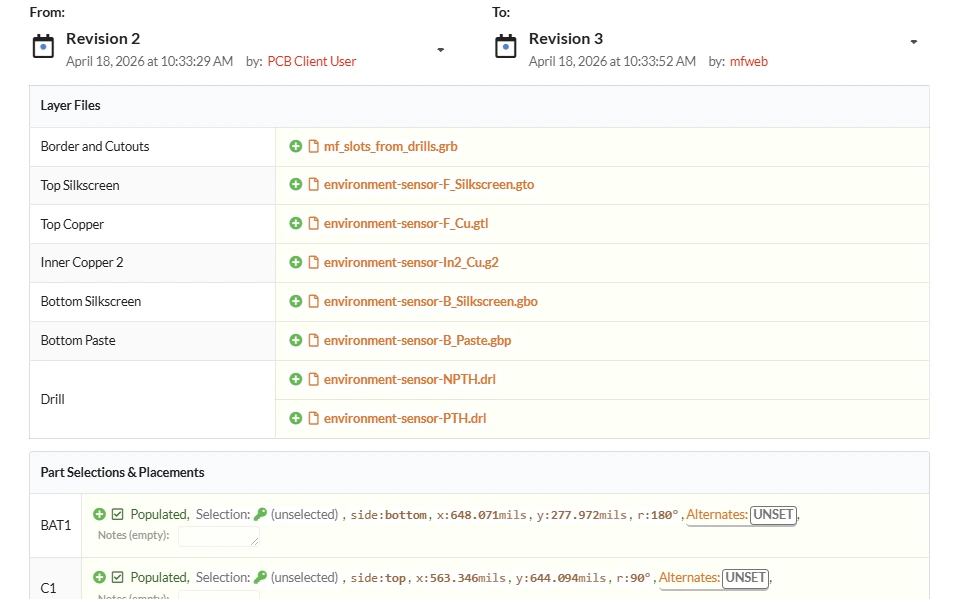This screenshot has width=959, height=599.
Task: Click the file icon beside B_Silkscreen.gbo
Action: (313, 301)
